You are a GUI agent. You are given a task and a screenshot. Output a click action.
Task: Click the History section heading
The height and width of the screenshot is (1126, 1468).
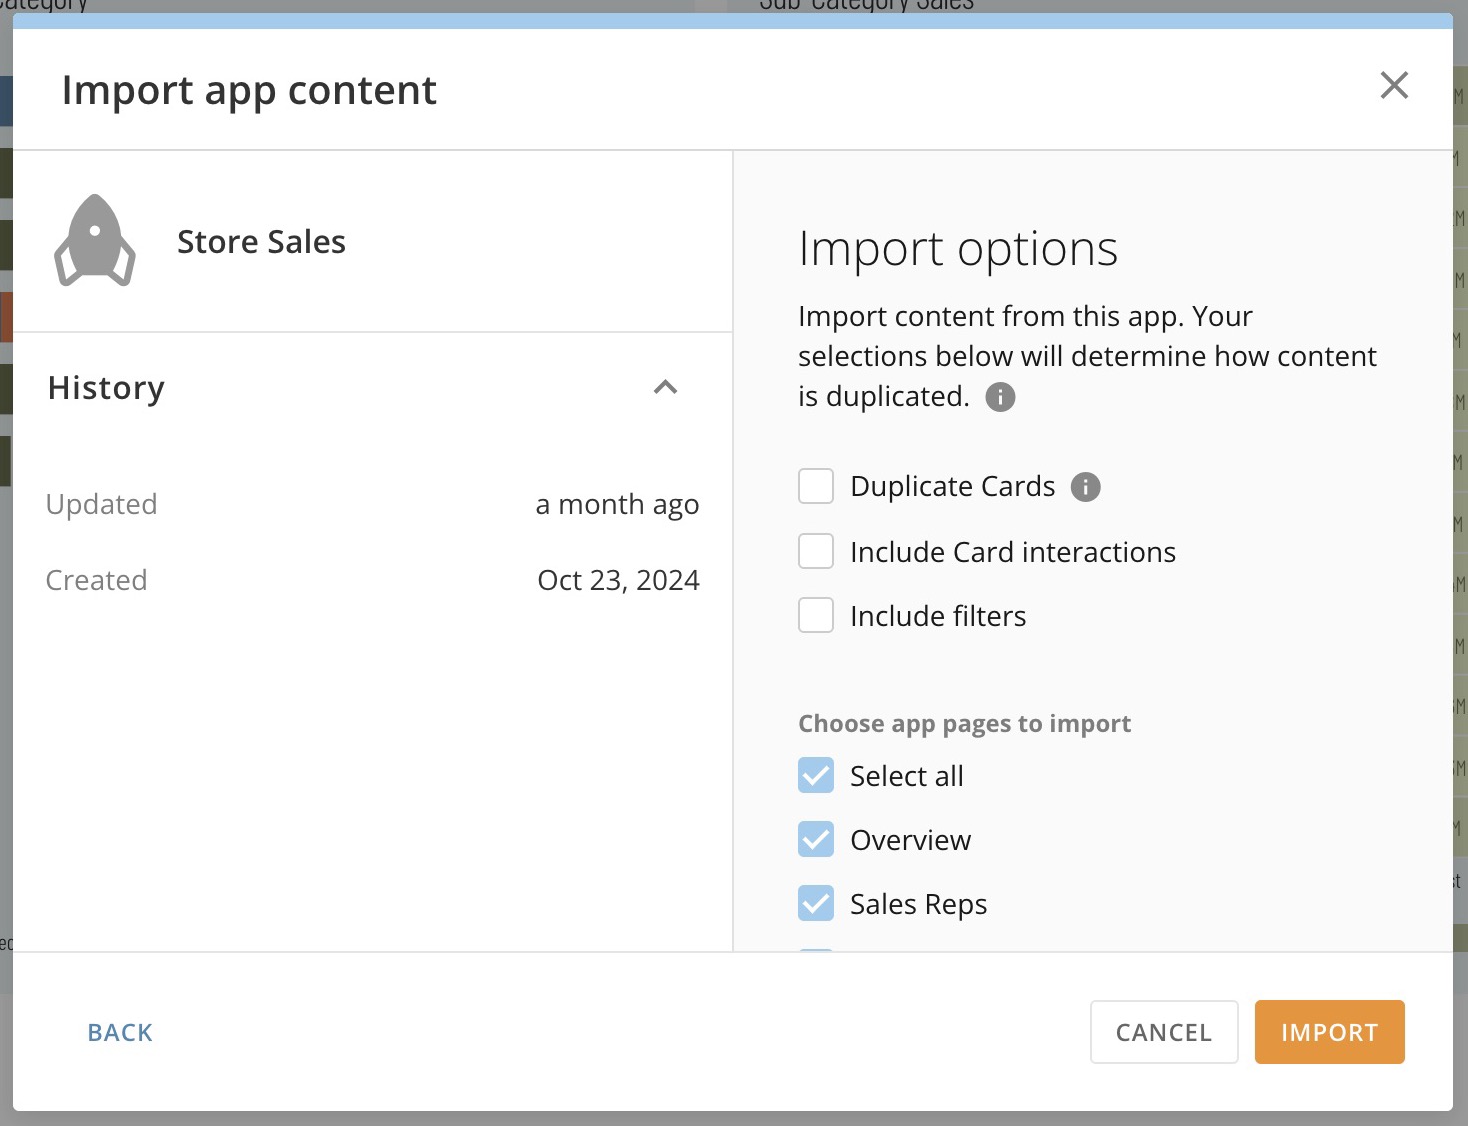106,388
